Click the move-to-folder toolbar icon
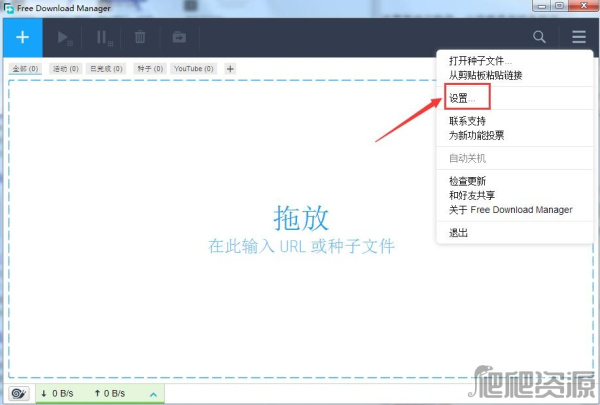 tap(179, 37)
